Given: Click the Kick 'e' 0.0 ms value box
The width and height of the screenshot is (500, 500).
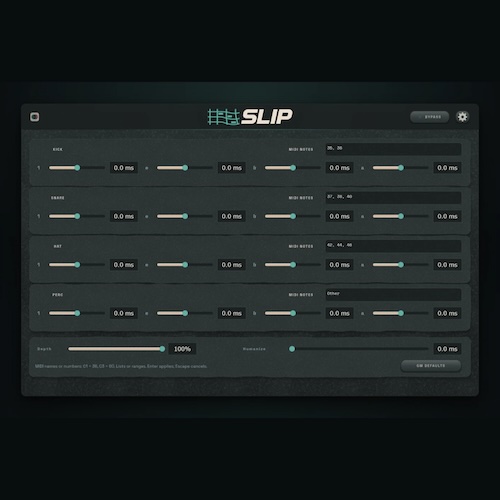Looking at the screenshot, I should point(232,168).
